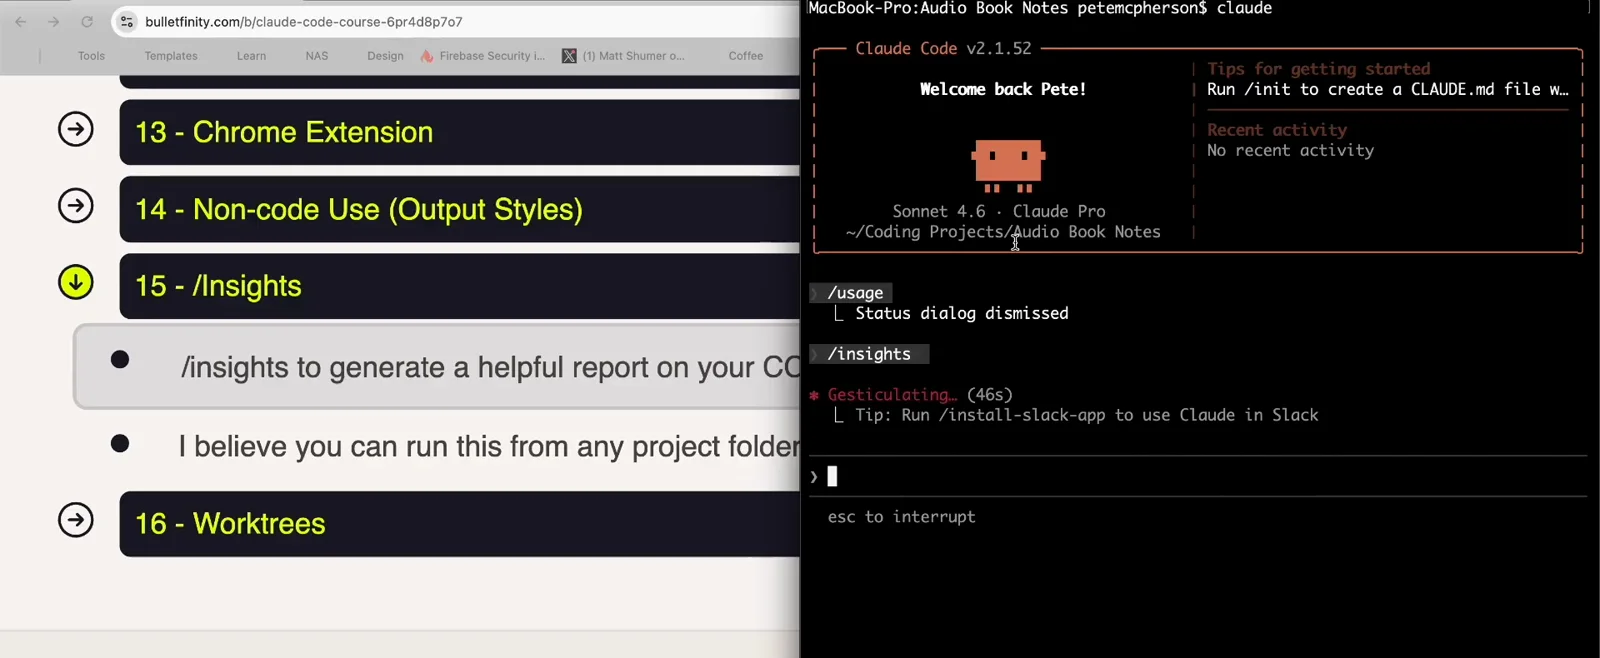Open the Coffee bookmark folder
This screenshot has height=658, width=1600.
click(x=746, y=56)
